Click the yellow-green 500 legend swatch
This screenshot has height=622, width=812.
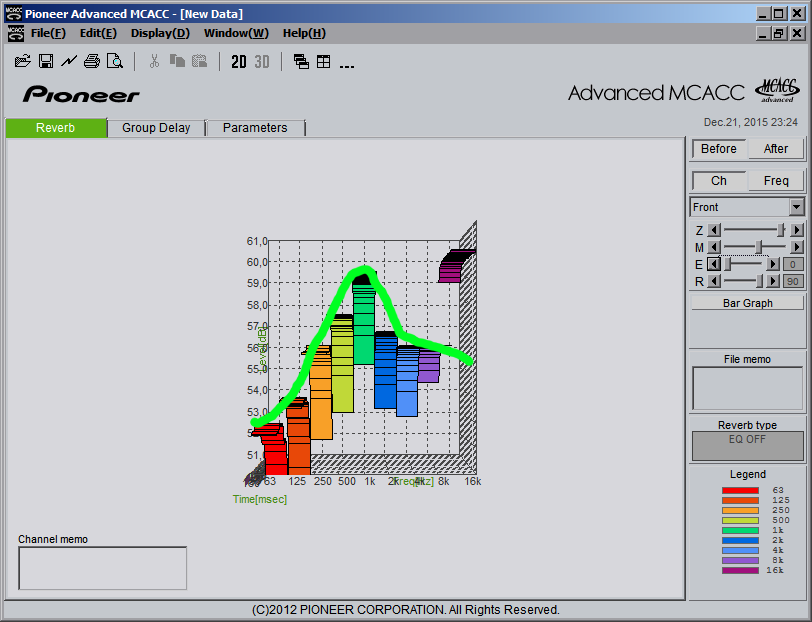[740, 520]
